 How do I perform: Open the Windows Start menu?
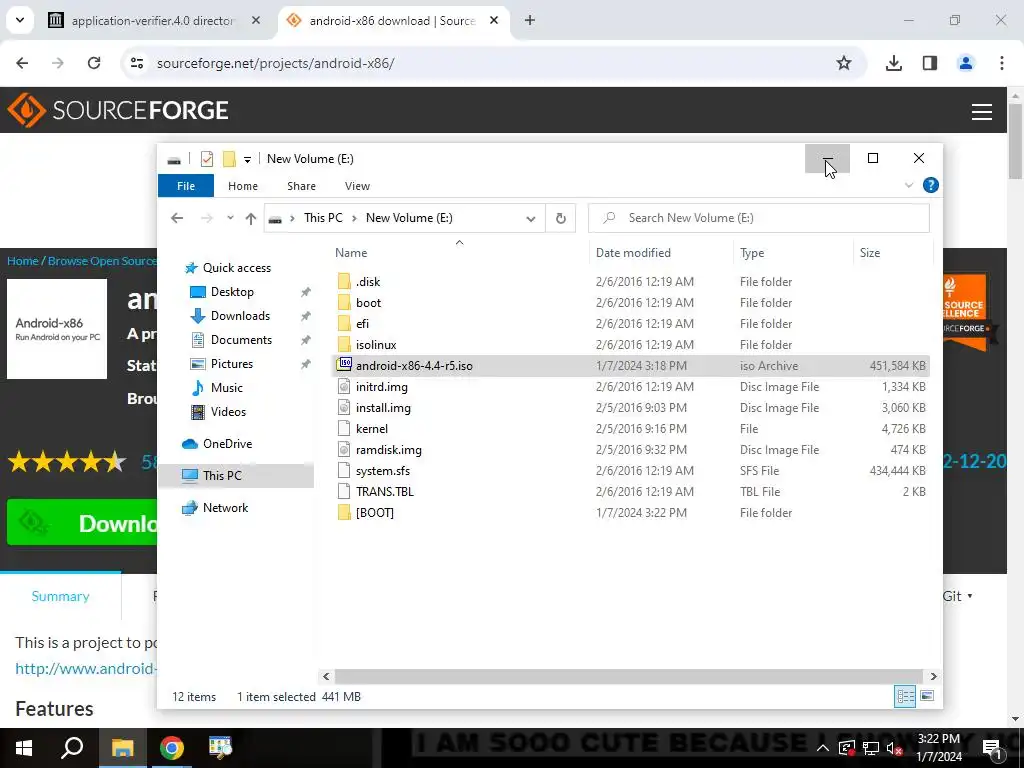(24, 748)
